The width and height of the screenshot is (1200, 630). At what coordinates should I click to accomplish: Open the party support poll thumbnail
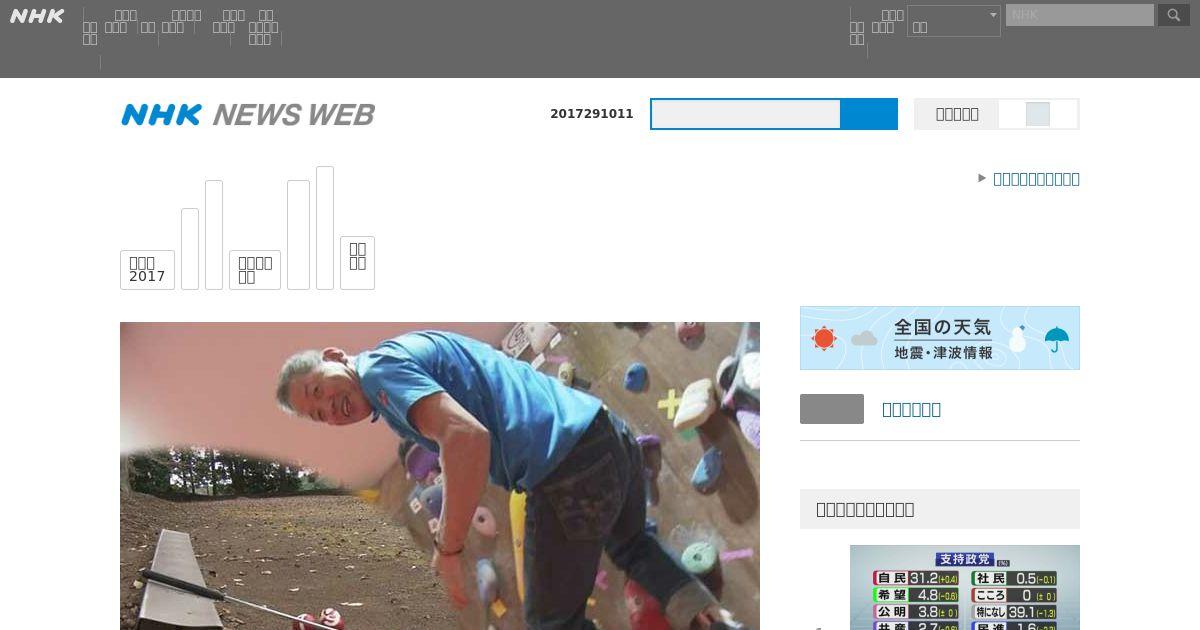[x=965, y=587]
